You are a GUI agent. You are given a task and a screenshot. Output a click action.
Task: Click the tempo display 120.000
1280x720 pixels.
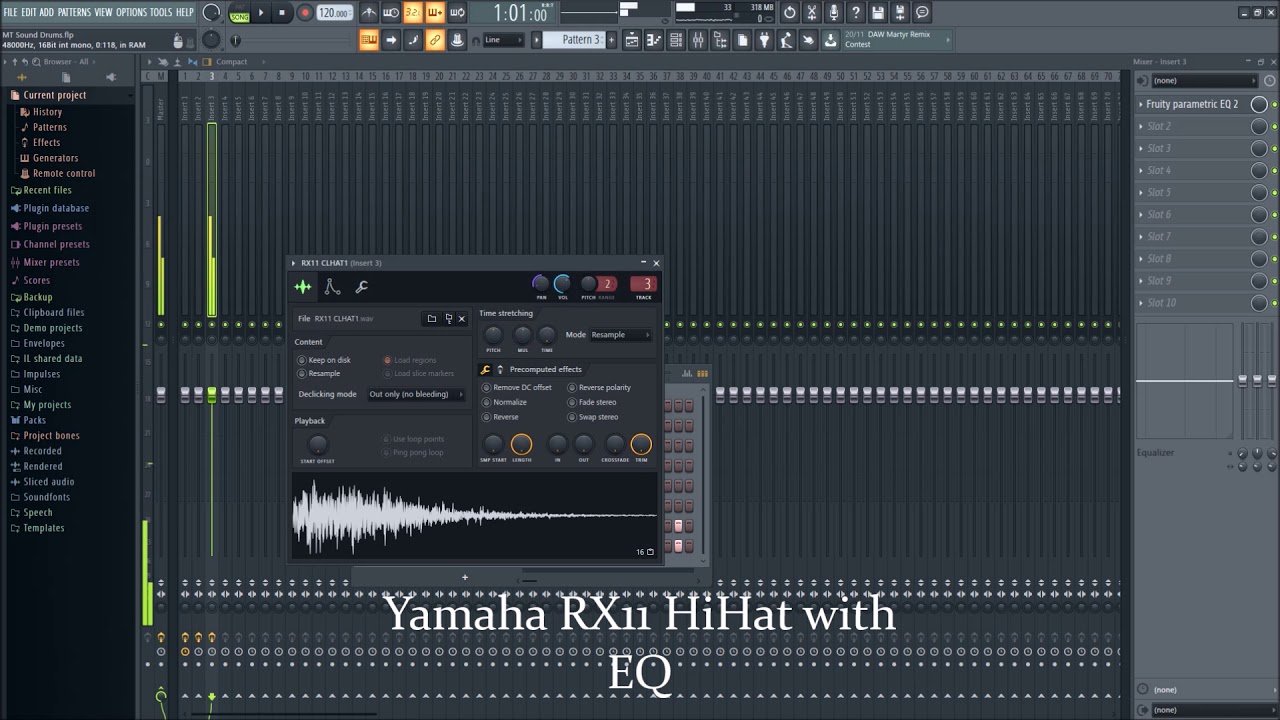coord(333,13)
